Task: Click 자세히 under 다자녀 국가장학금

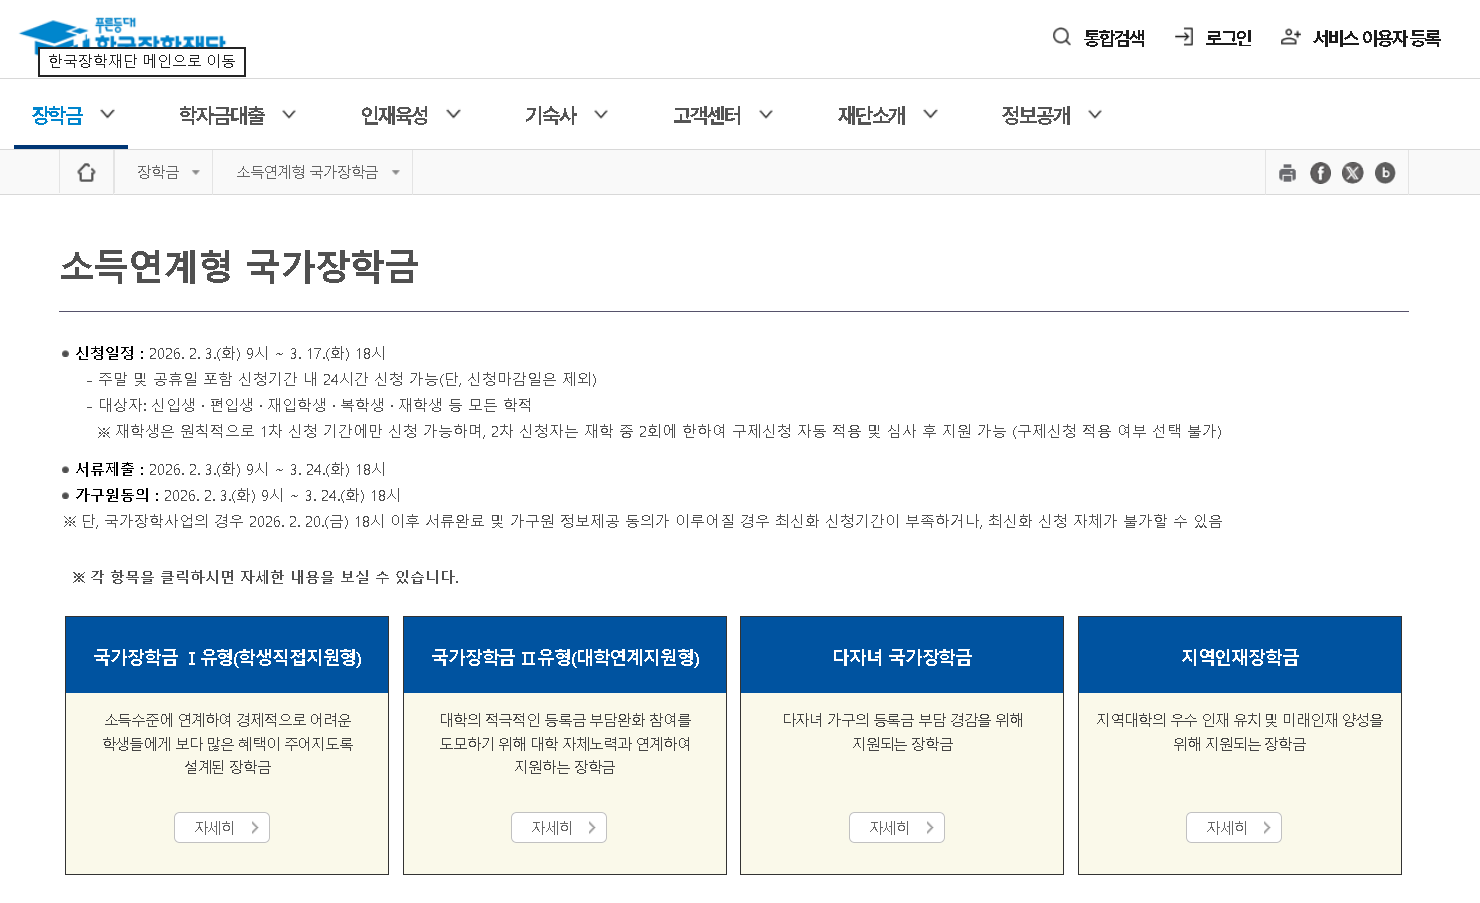Action: 896,827
